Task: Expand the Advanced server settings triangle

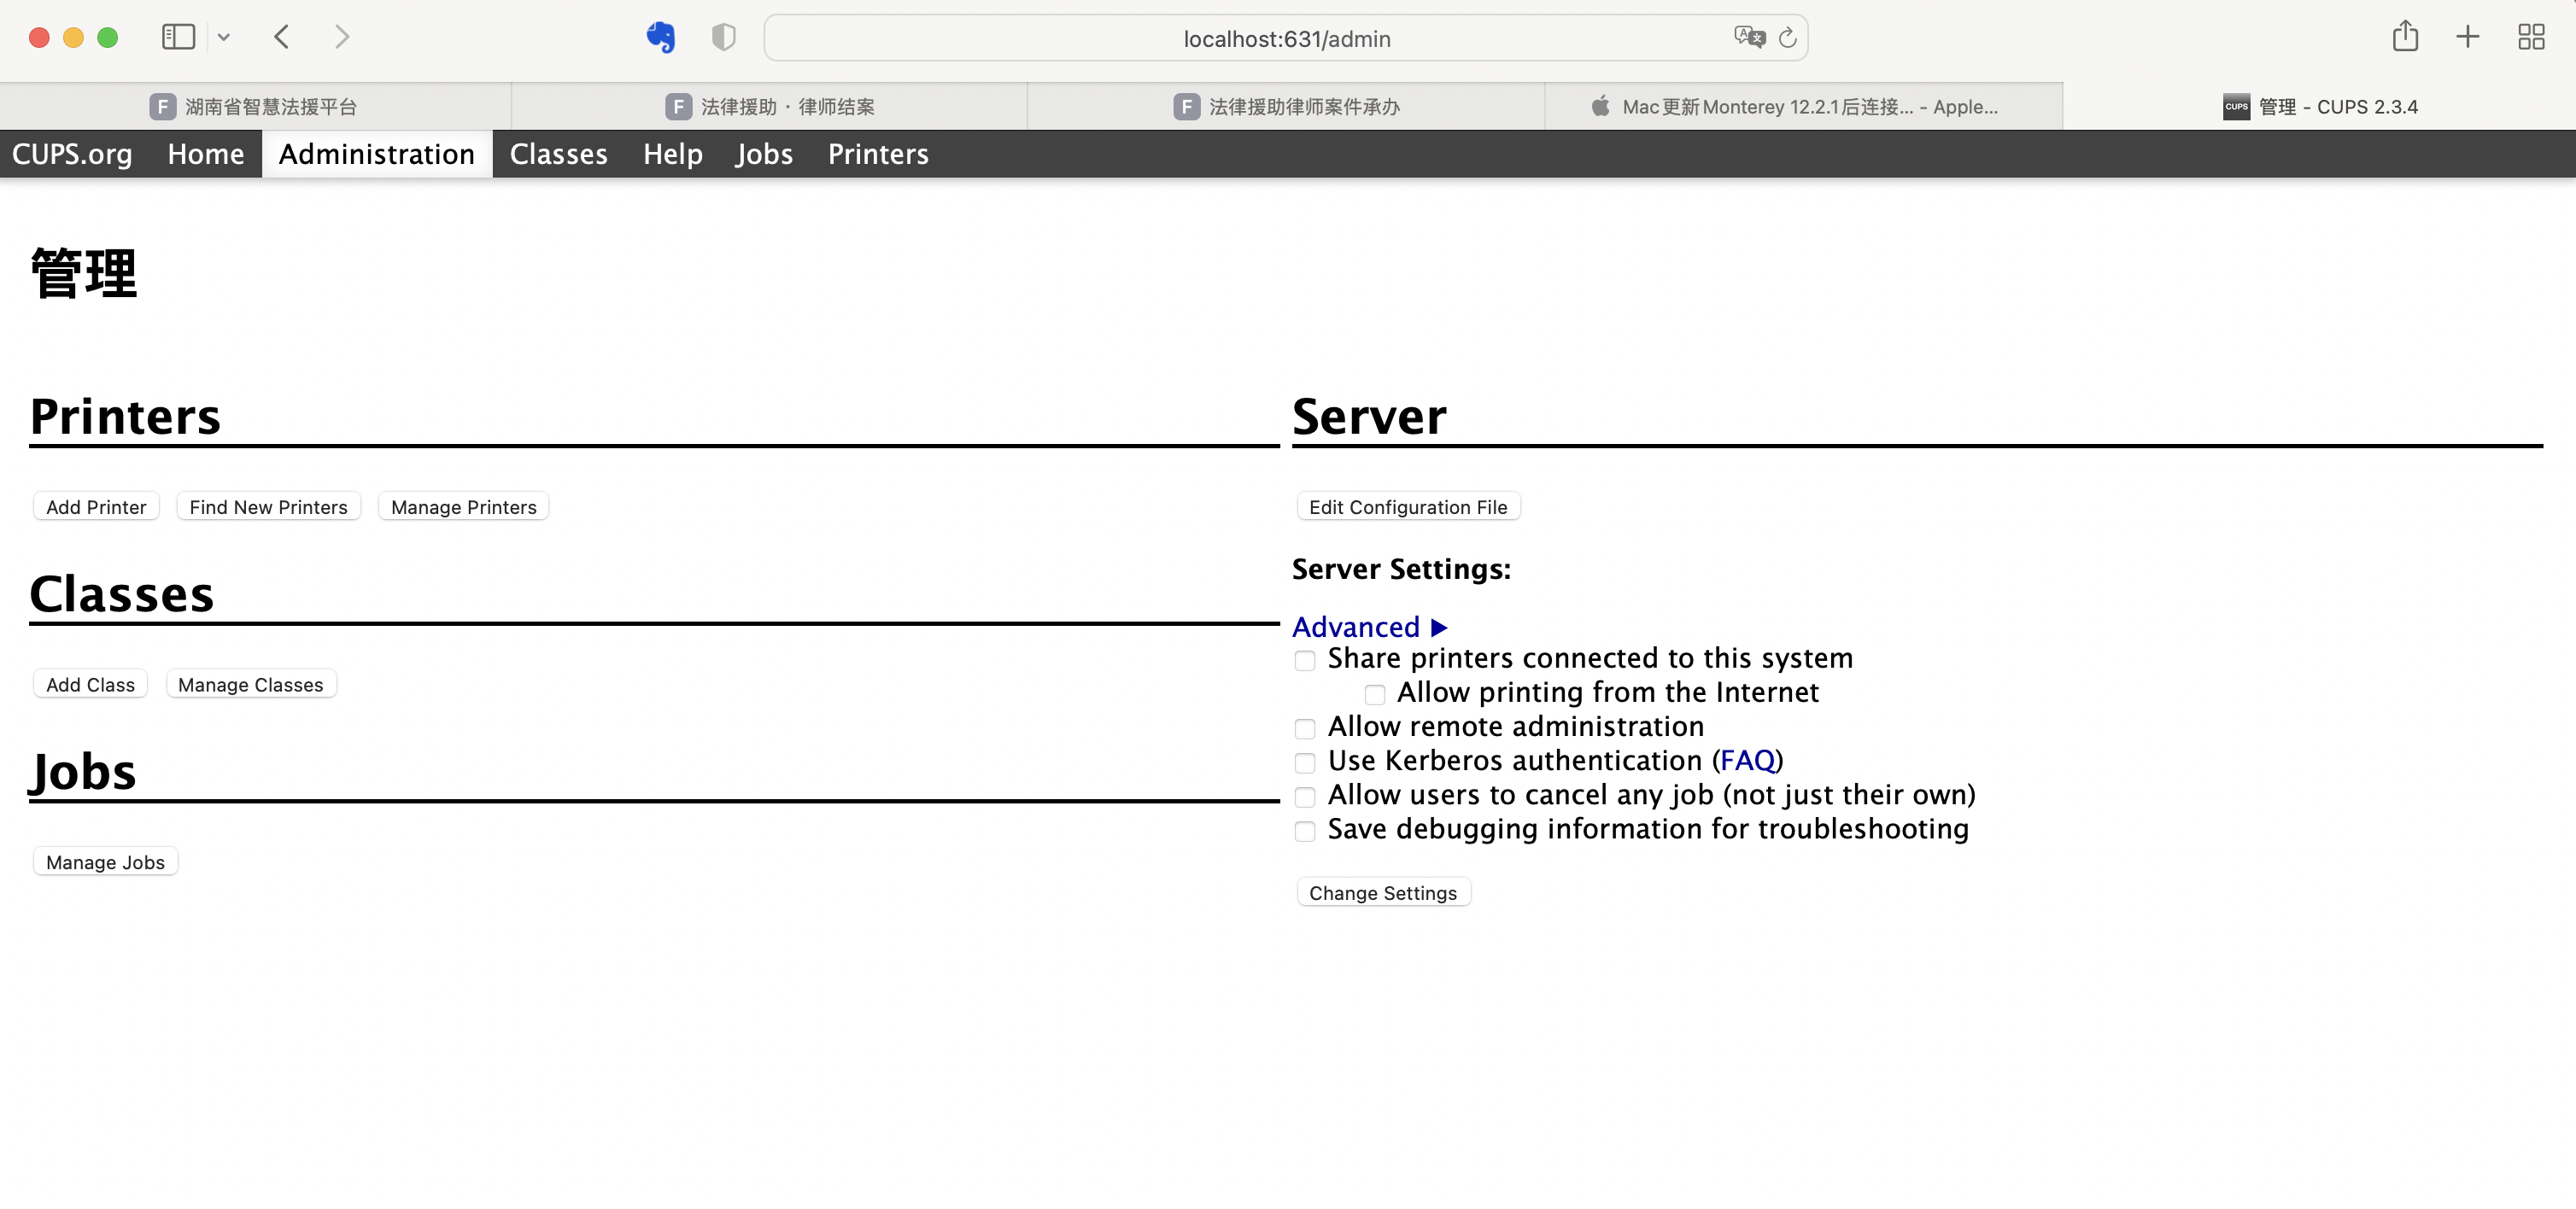Action: 1439,628
